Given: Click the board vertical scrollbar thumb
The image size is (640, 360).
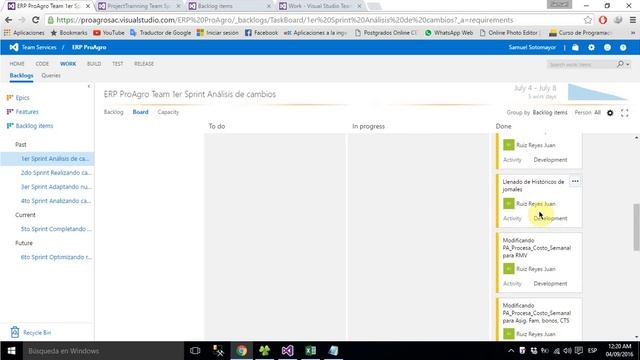Looking at the screenshot, I should pyautogui.click(x=636, y=227).
